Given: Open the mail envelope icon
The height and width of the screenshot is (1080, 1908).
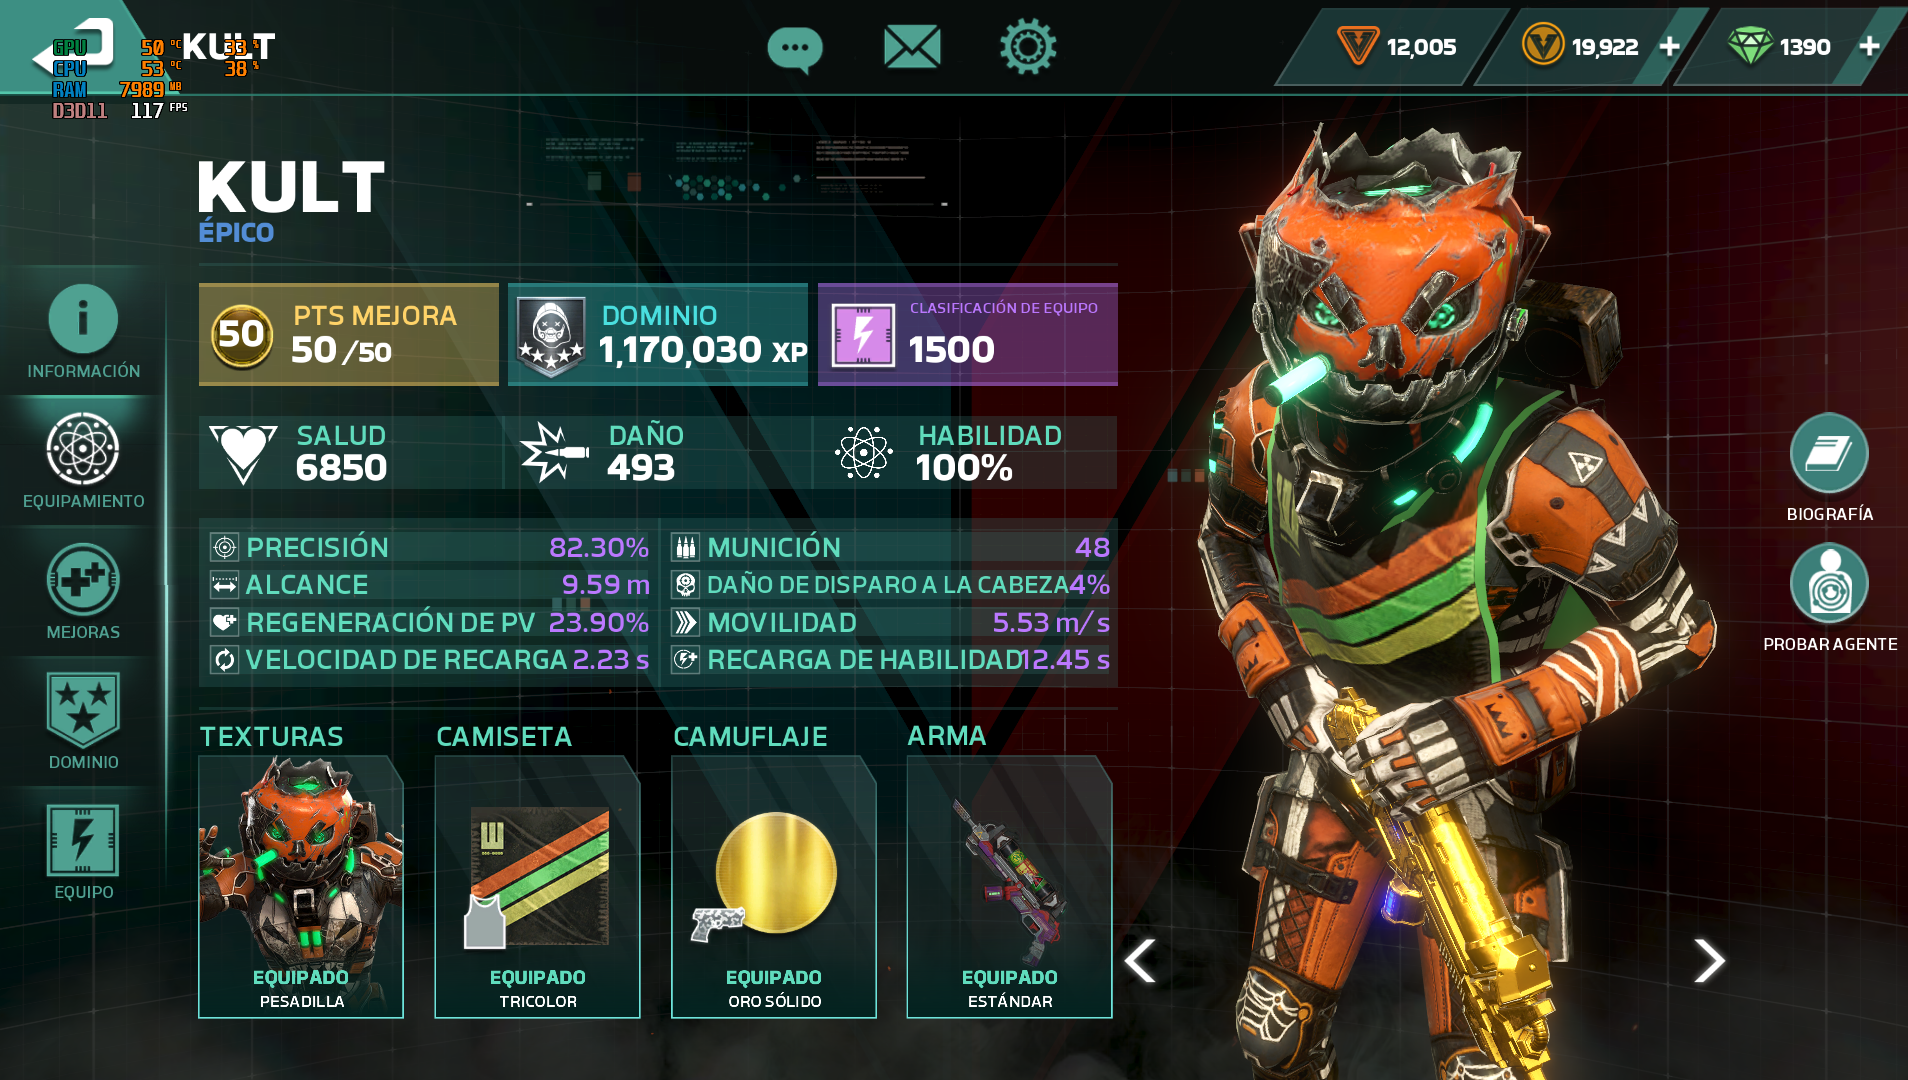Looking at the screenshot, I should 912,47.
